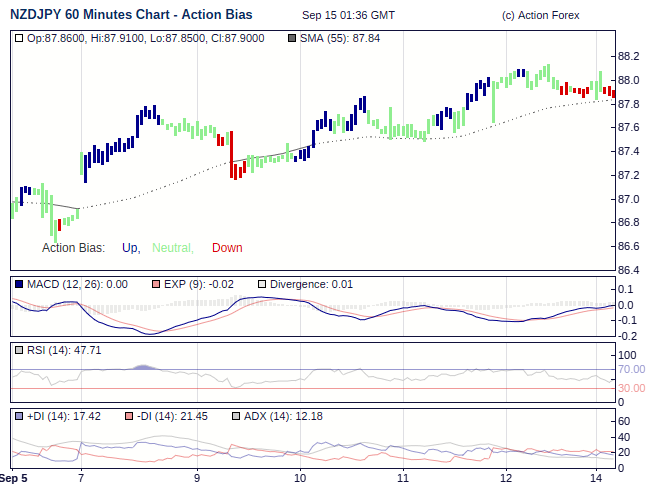Click the '12' date marker on time axis
This screenshot has height=489, width=650.
(506, 478)
